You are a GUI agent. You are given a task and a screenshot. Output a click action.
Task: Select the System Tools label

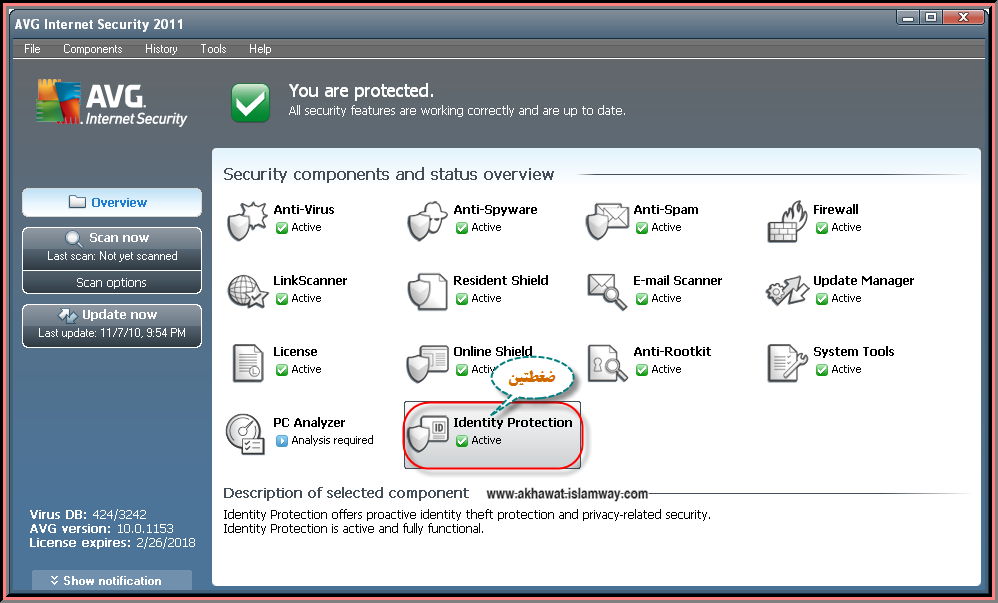coord(854,351)
